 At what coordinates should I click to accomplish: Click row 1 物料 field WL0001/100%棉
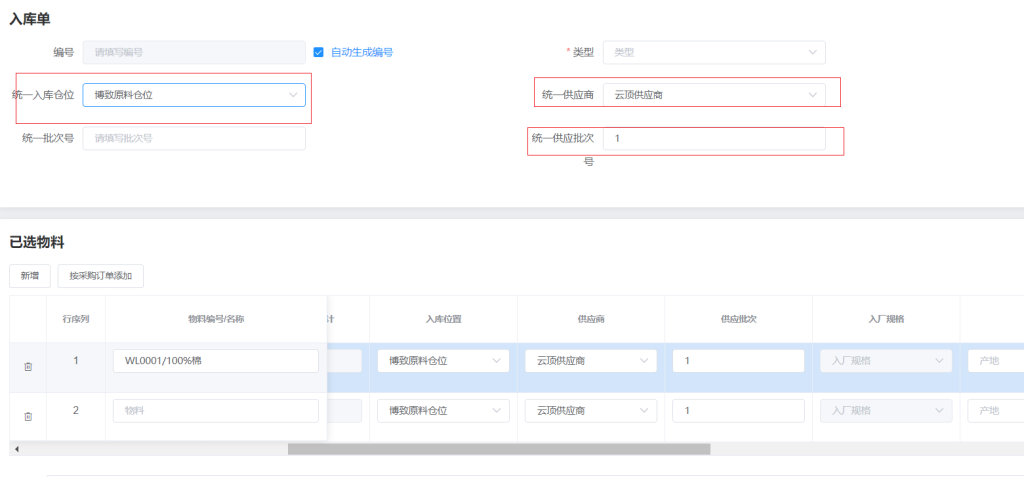(x=215, y=360)
